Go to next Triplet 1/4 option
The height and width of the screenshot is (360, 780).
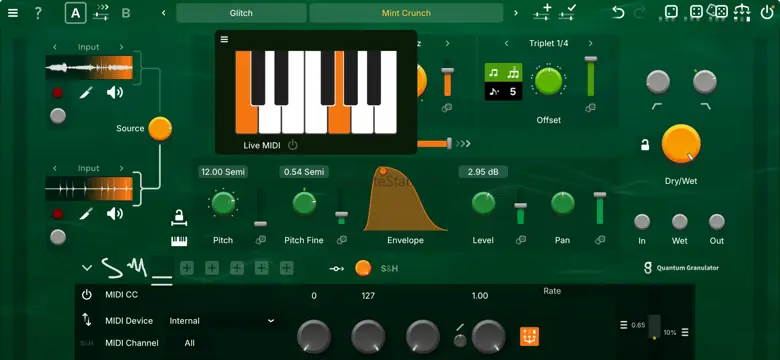tap(590, 43)
